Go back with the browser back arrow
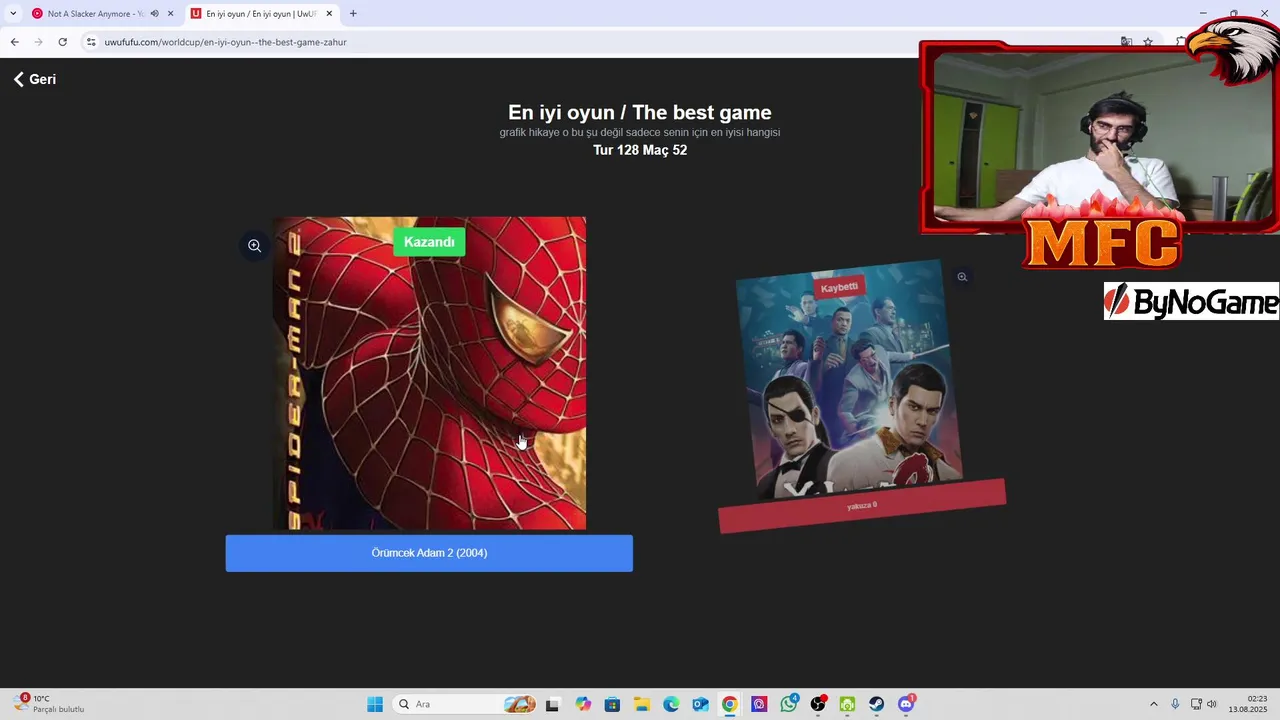 tap(14, 42)
